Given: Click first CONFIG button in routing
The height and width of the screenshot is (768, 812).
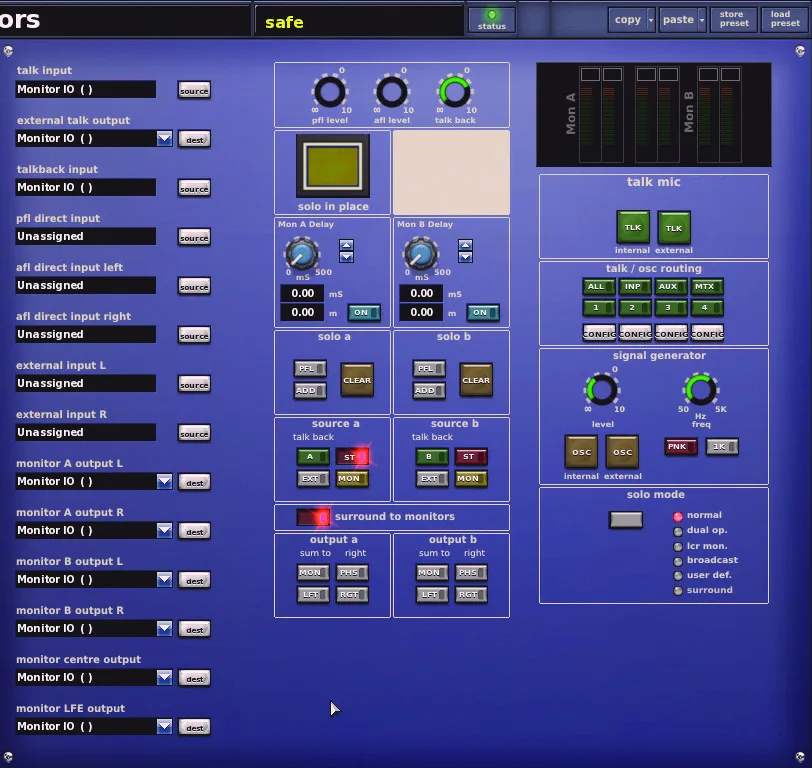Looking at the screenshot, I should click(599, 334).
